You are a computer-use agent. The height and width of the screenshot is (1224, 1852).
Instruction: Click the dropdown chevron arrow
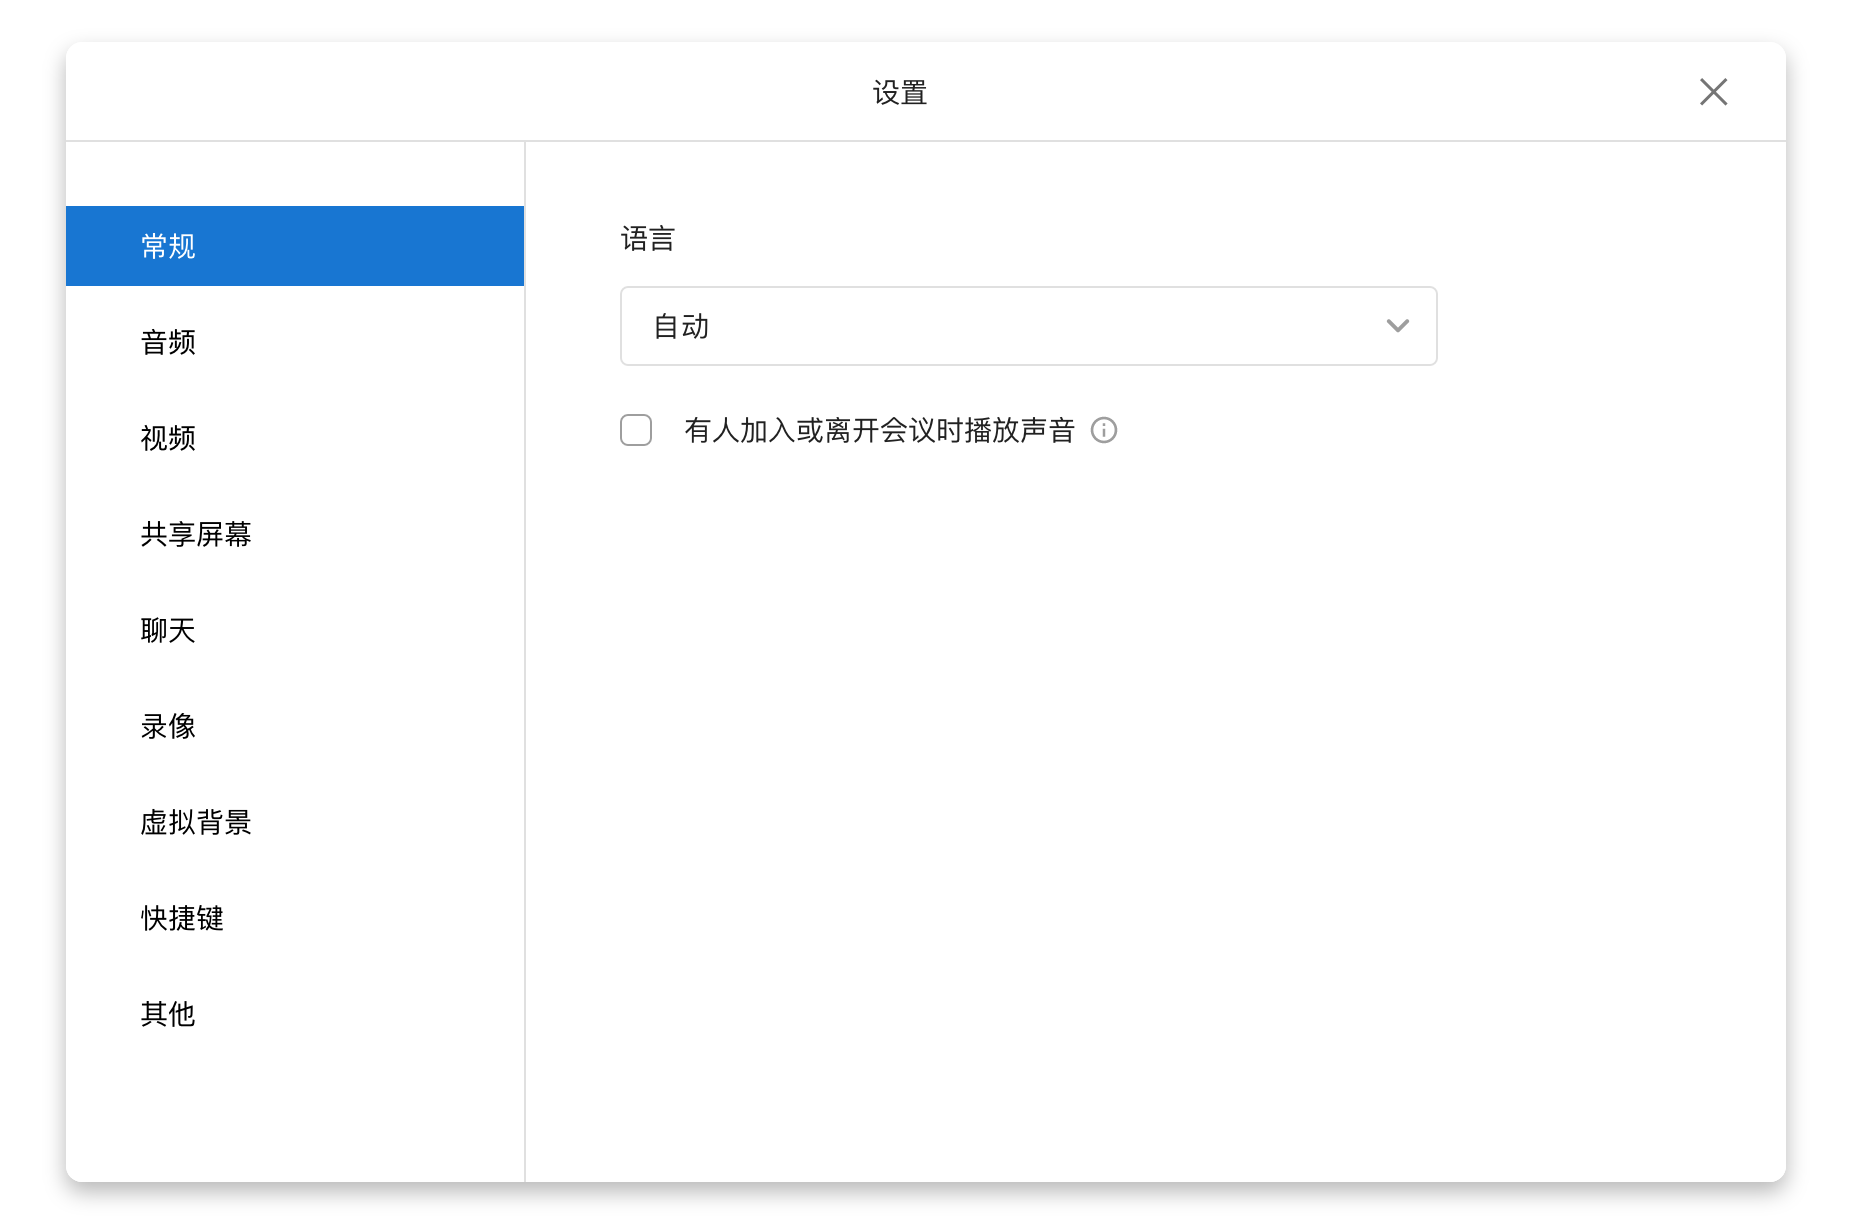[x=1398, y=325]
